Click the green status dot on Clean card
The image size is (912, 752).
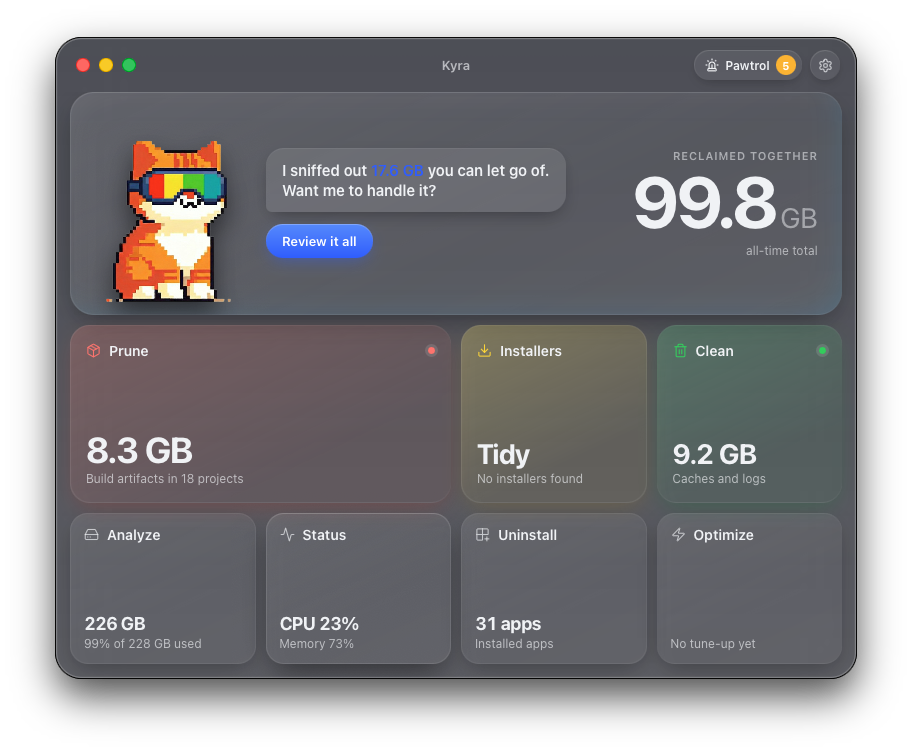coord(822,350)
